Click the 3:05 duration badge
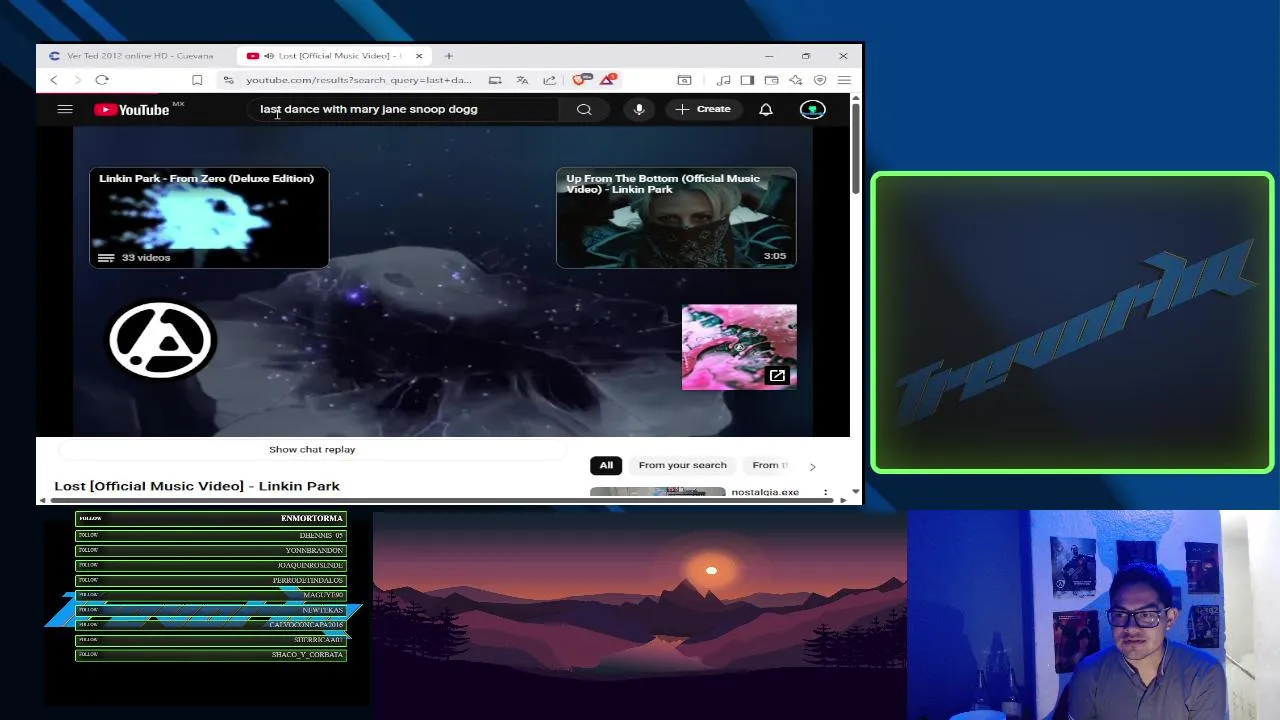The width and height of the screenshot is (1280, 720). (x=775, y=256)
